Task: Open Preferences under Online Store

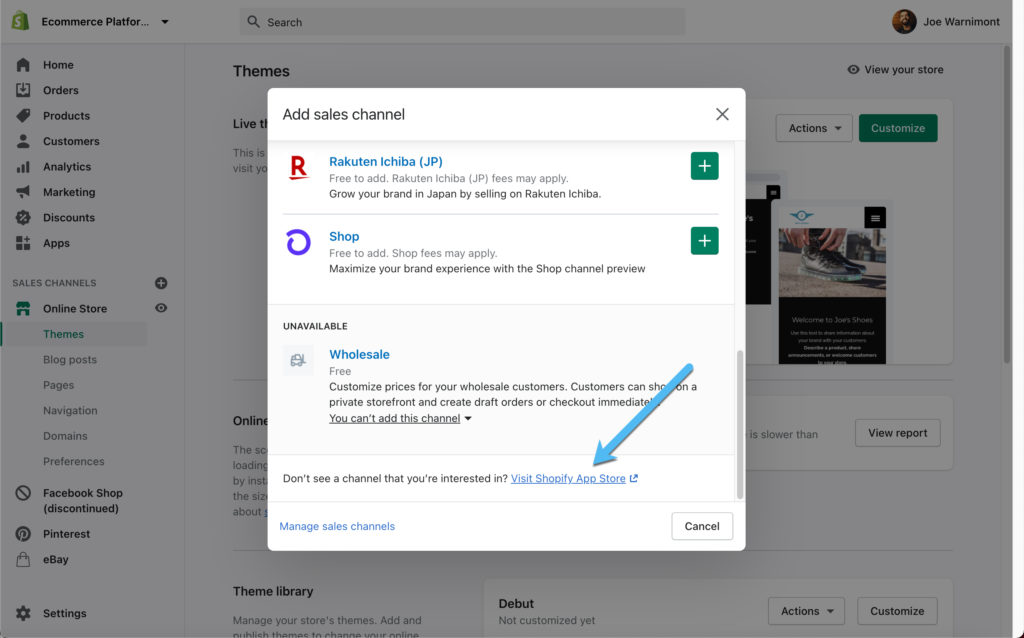Action: [74, 461]
